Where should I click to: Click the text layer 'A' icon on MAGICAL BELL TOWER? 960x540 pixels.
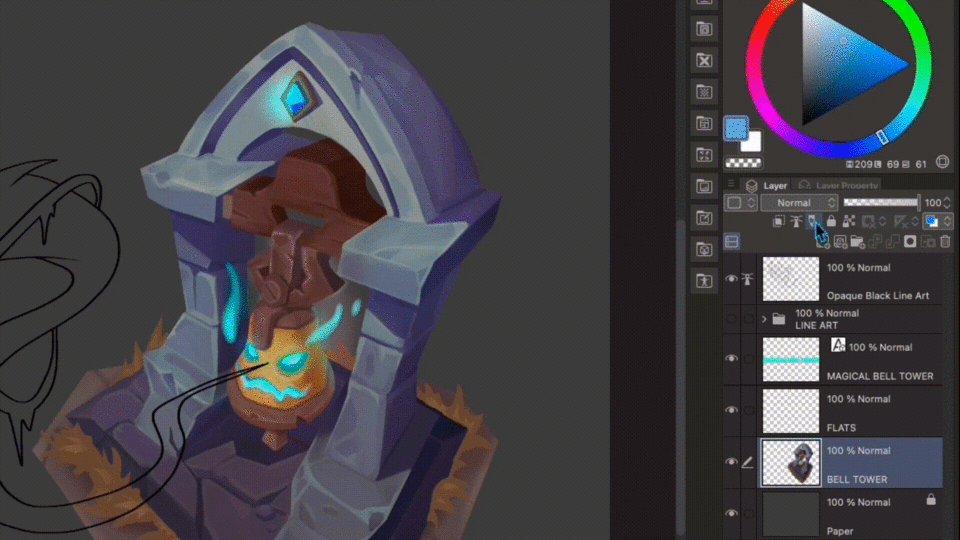838,345
